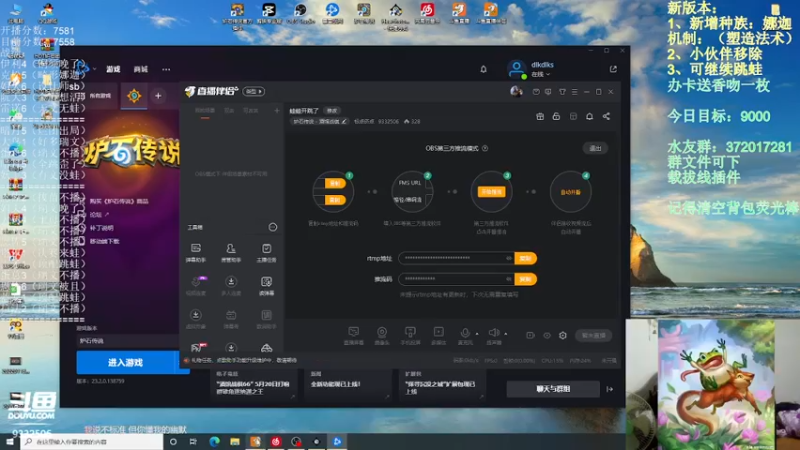Open the Battle.net logo dropdown chevron

pyautogui.click(x=94, y=68)
